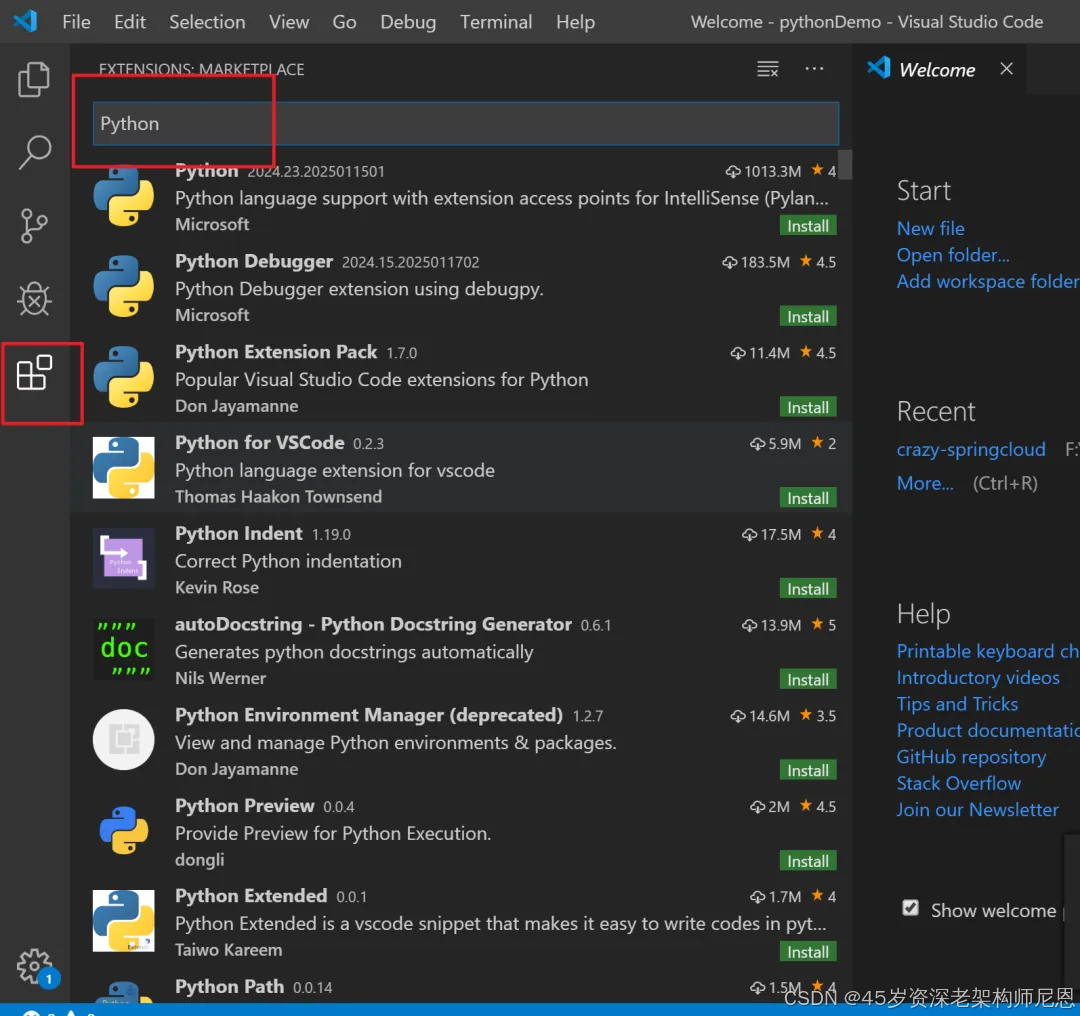Open the Help menu
This screenshot has height=1016, width=1080.
(x=576, y=22)
